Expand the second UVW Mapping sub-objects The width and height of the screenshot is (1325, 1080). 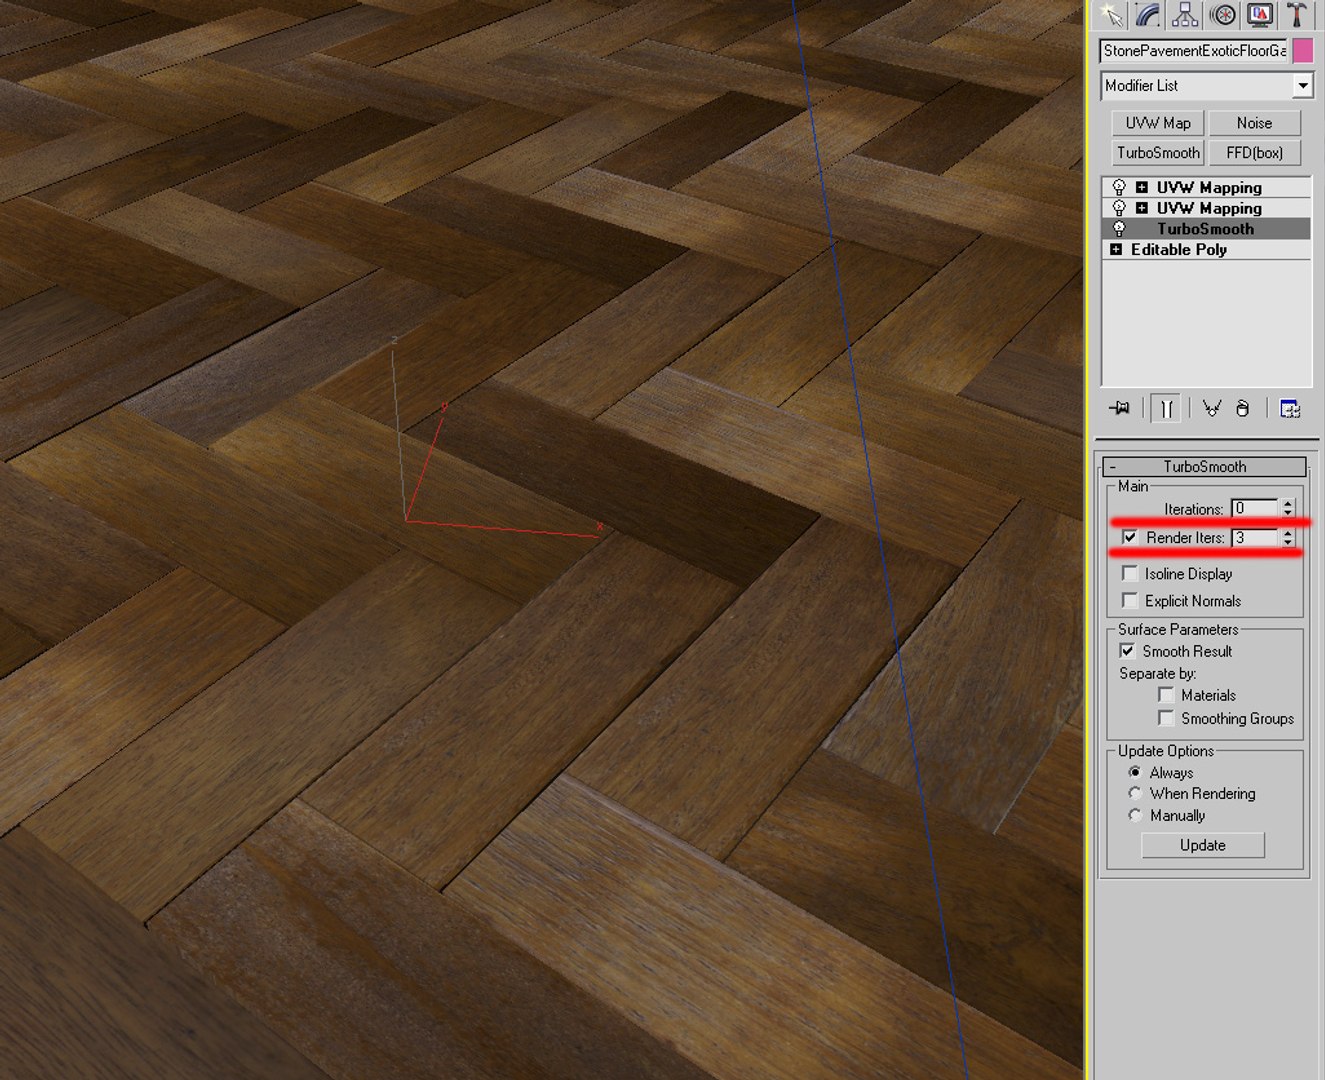pos(1141,208)
